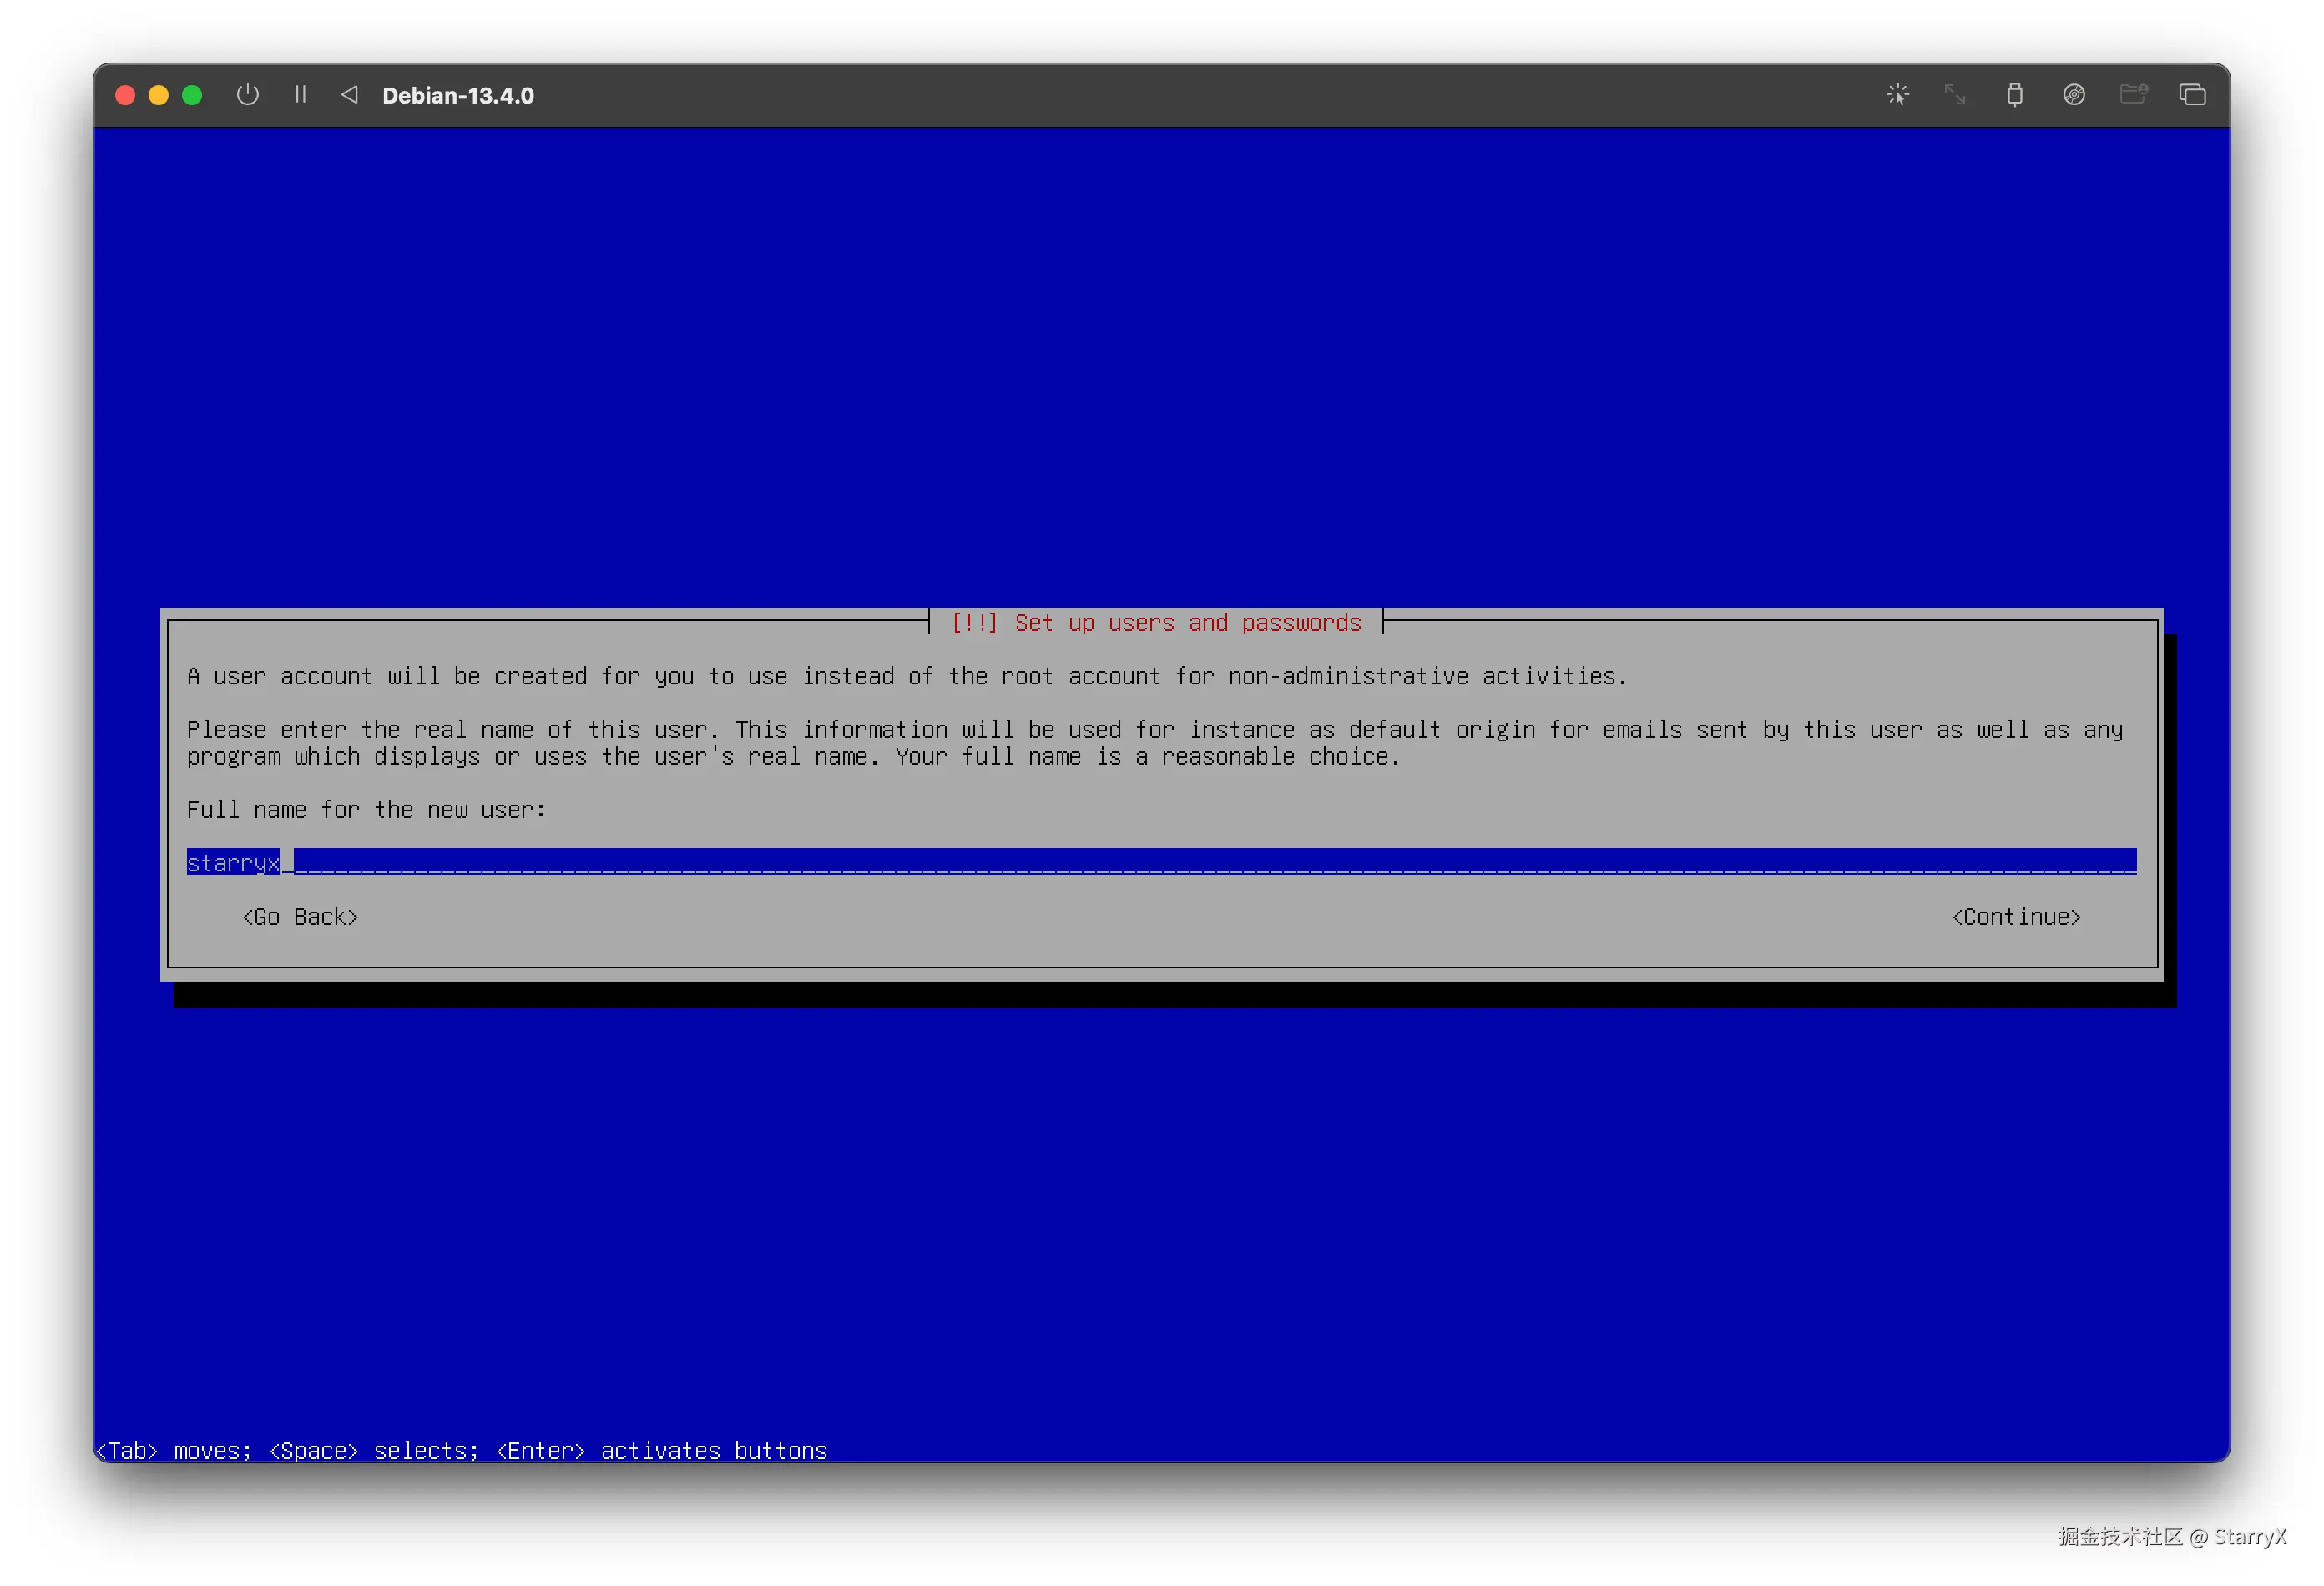Click the overlapping windows icon
Viewport: 2324px width, 1586px height.
click(x=2192, y=95)
